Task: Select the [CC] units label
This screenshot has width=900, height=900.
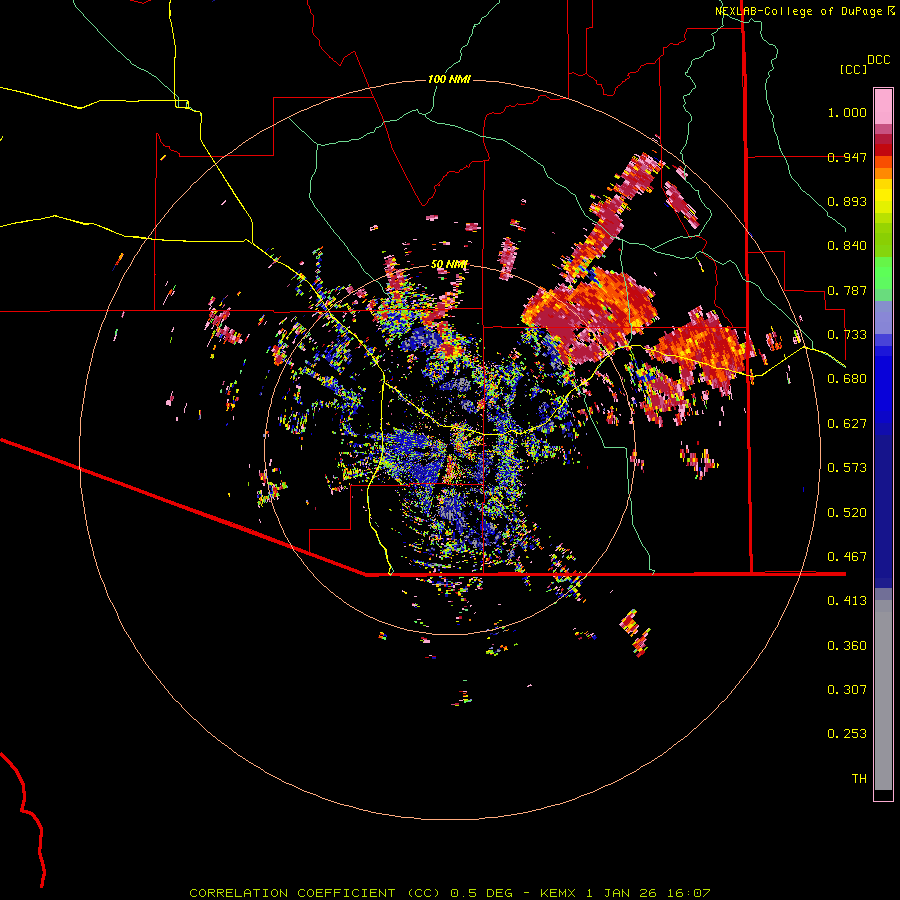Action: (x=853, y=69)
